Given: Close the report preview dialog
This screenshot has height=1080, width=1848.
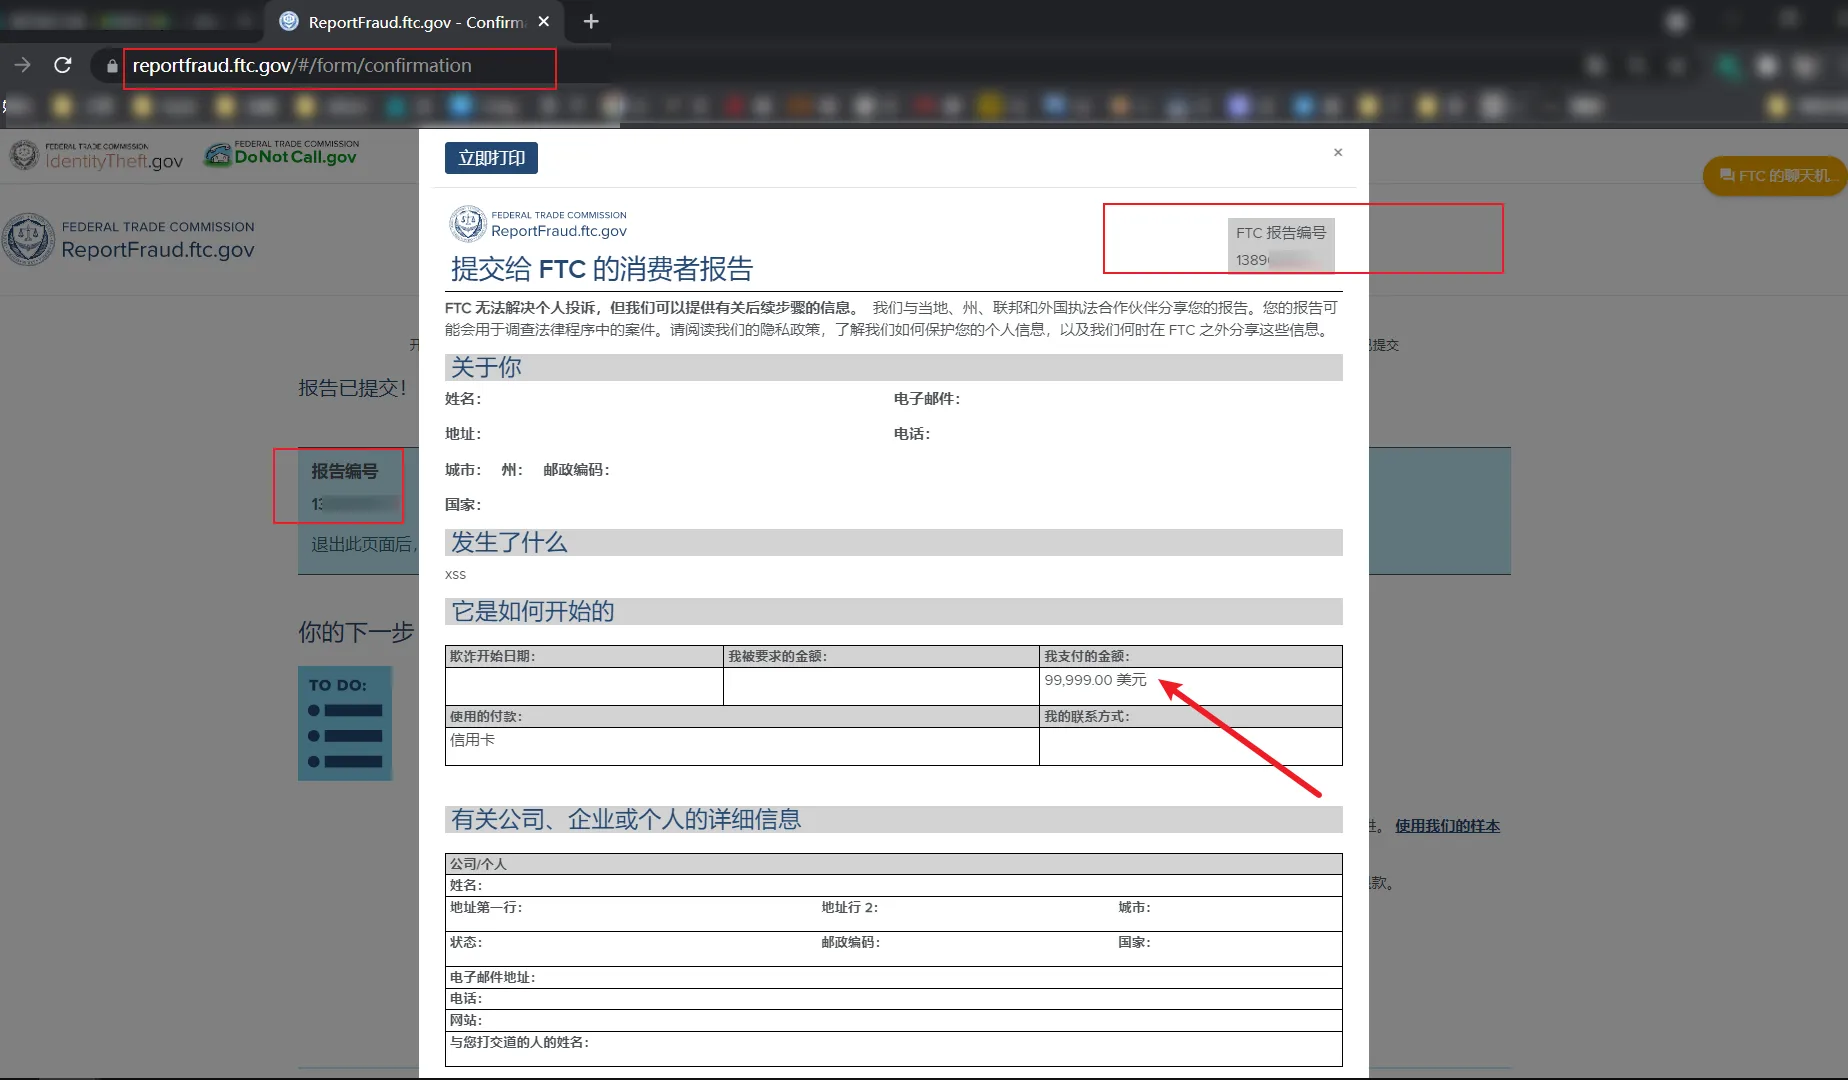Looking at the screenshot, I should point(1338,153).
